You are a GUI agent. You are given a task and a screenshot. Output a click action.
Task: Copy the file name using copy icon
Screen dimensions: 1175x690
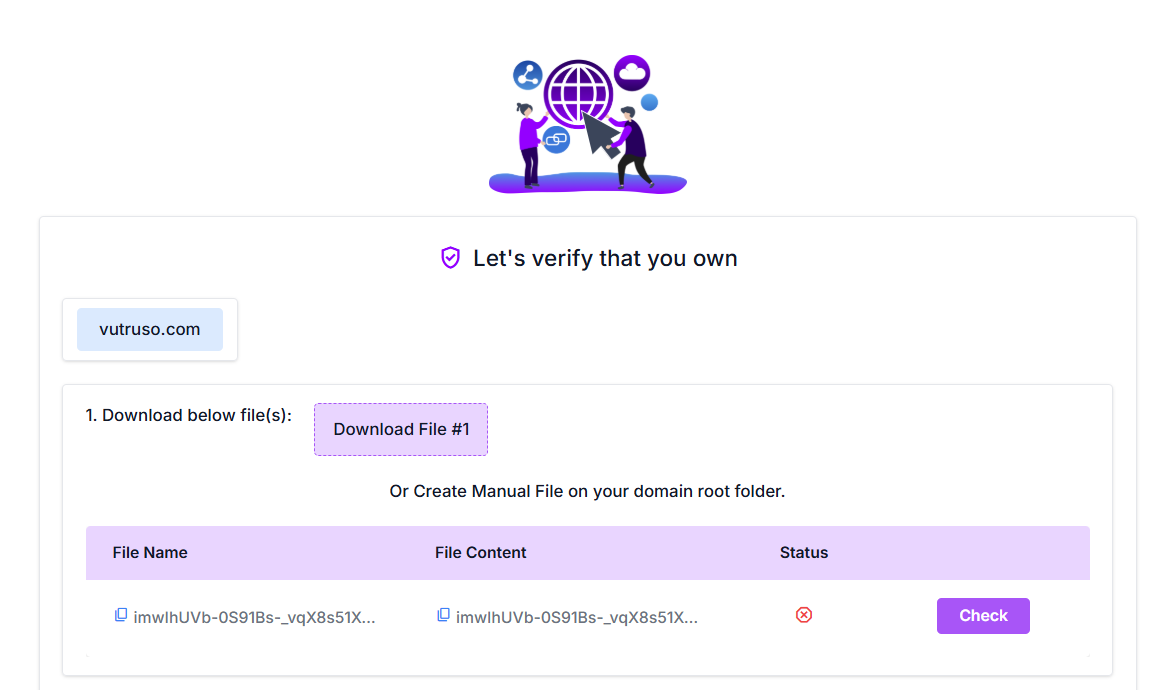pyautogui.click(x=120, y=615)
